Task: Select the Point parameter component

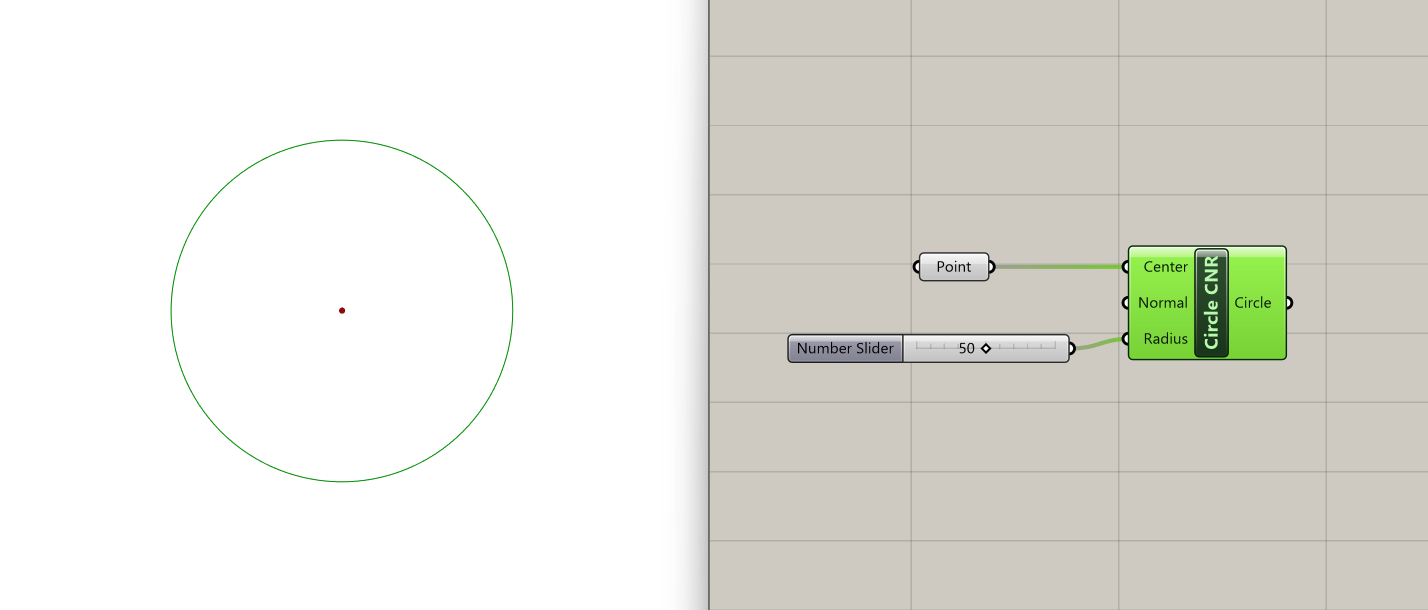Action: 954,267
